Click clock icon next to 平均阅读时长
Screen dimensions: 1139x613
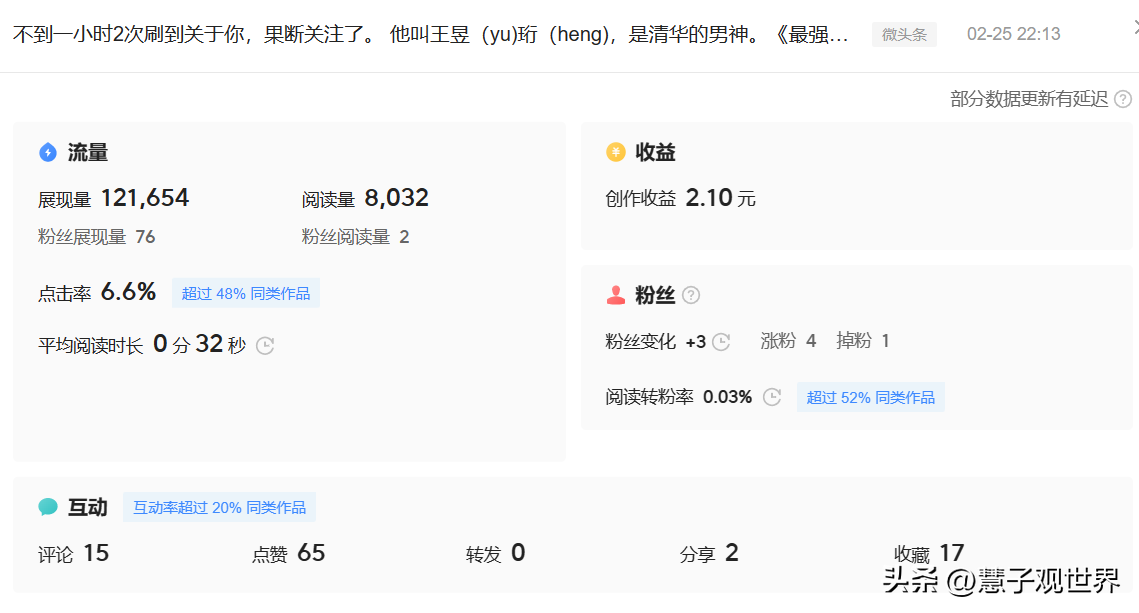click(x=265, y=346)
